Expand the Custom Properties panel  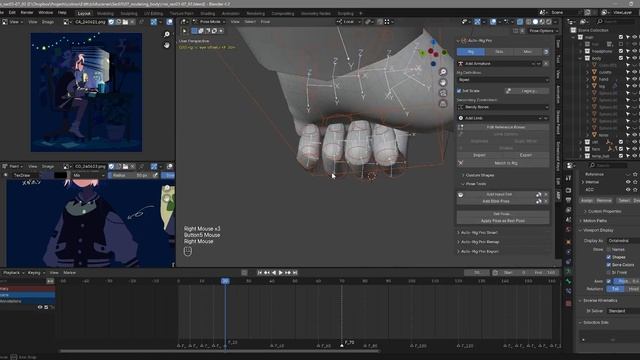click(x=602, y=211)
